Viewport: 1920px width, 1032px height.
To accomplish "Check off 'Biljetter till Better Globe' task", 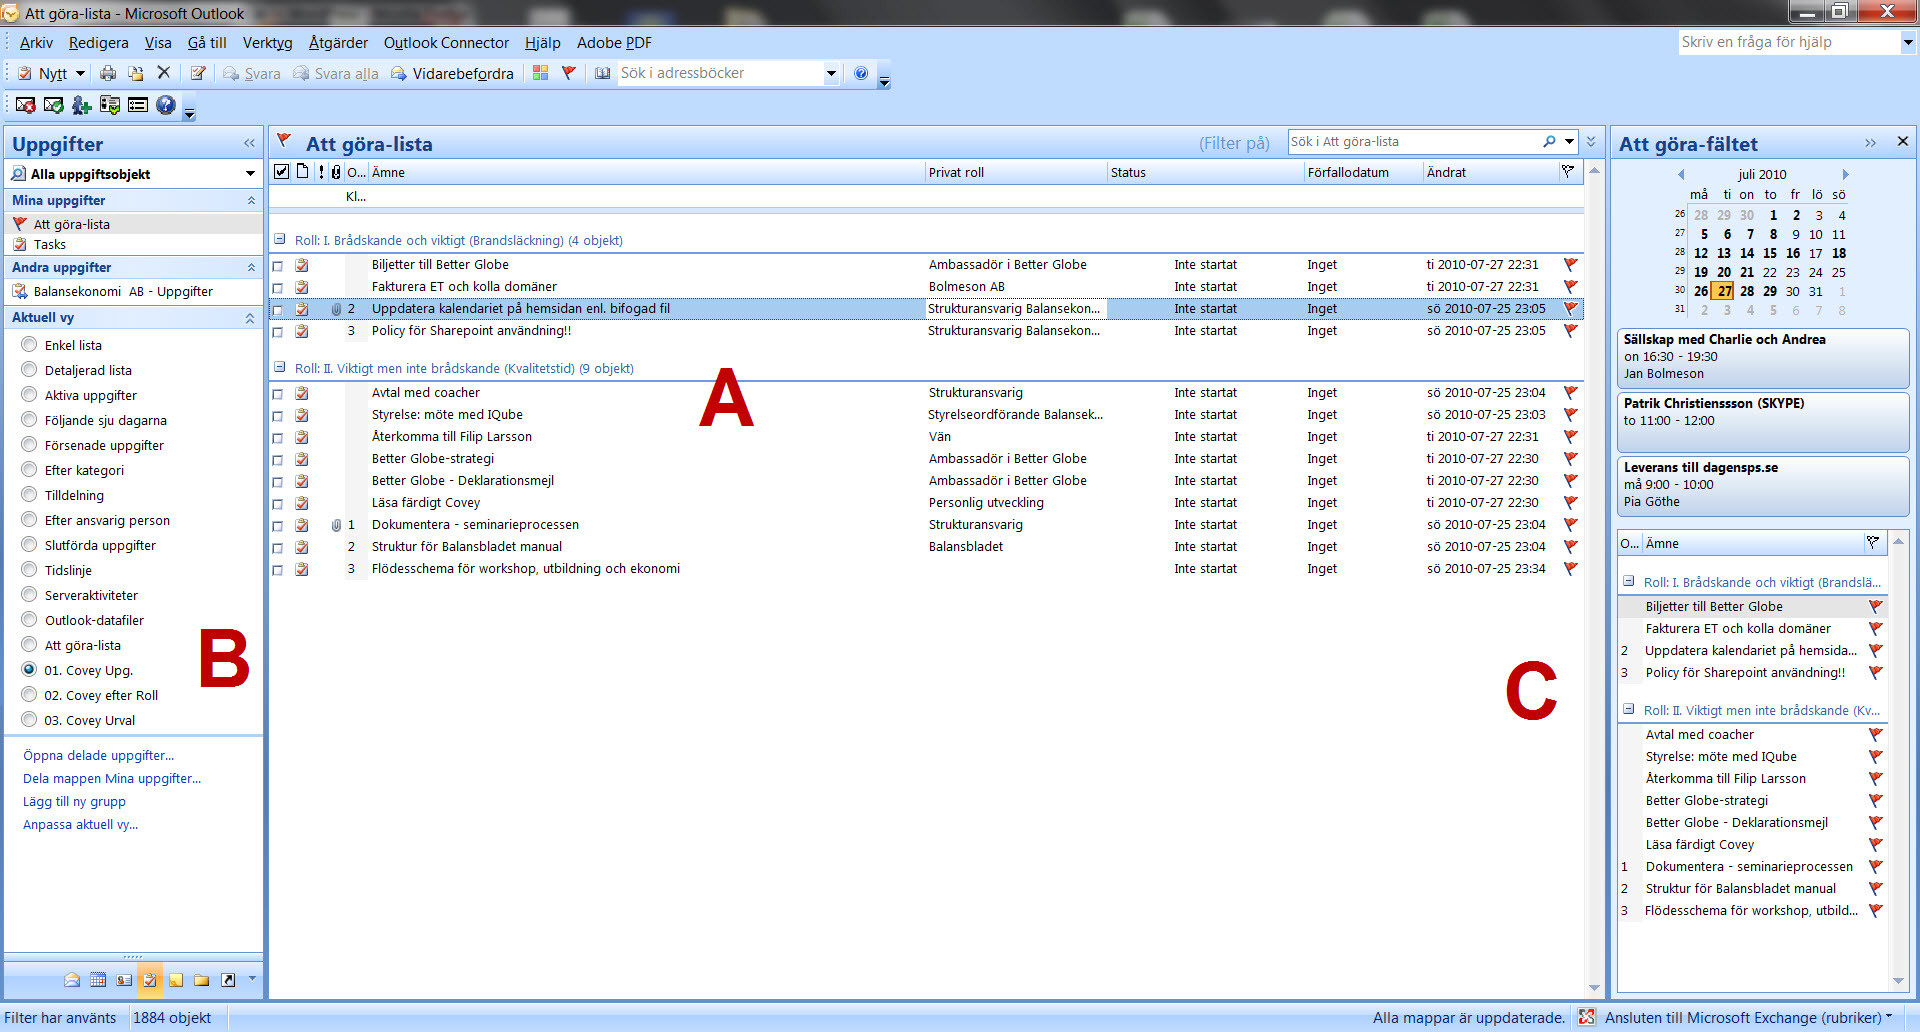I will click(278, 266).
